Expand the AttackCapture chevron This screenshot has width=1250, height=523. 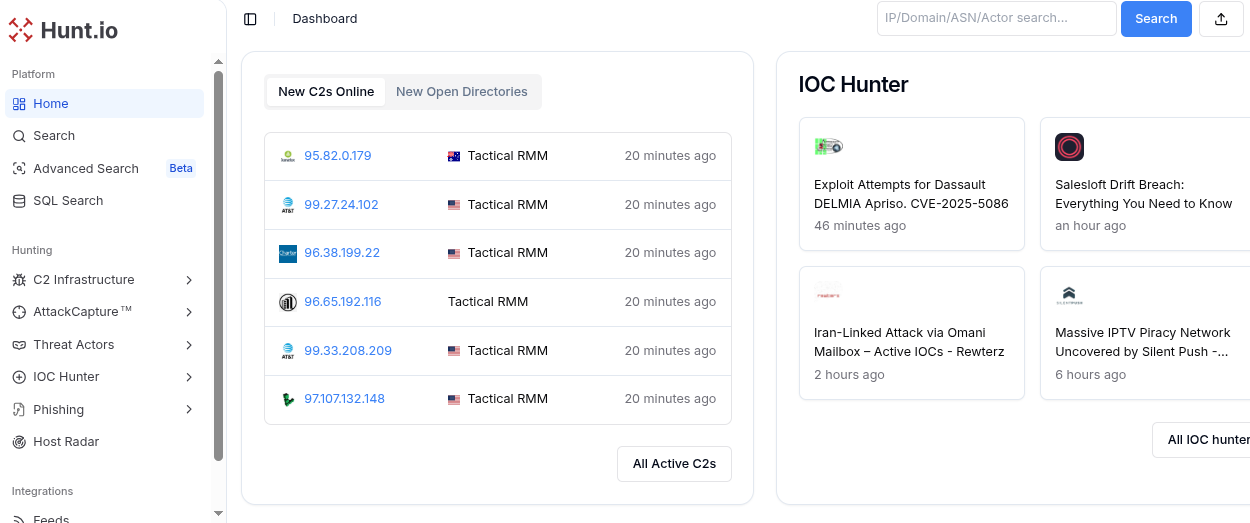coord(189,312)
